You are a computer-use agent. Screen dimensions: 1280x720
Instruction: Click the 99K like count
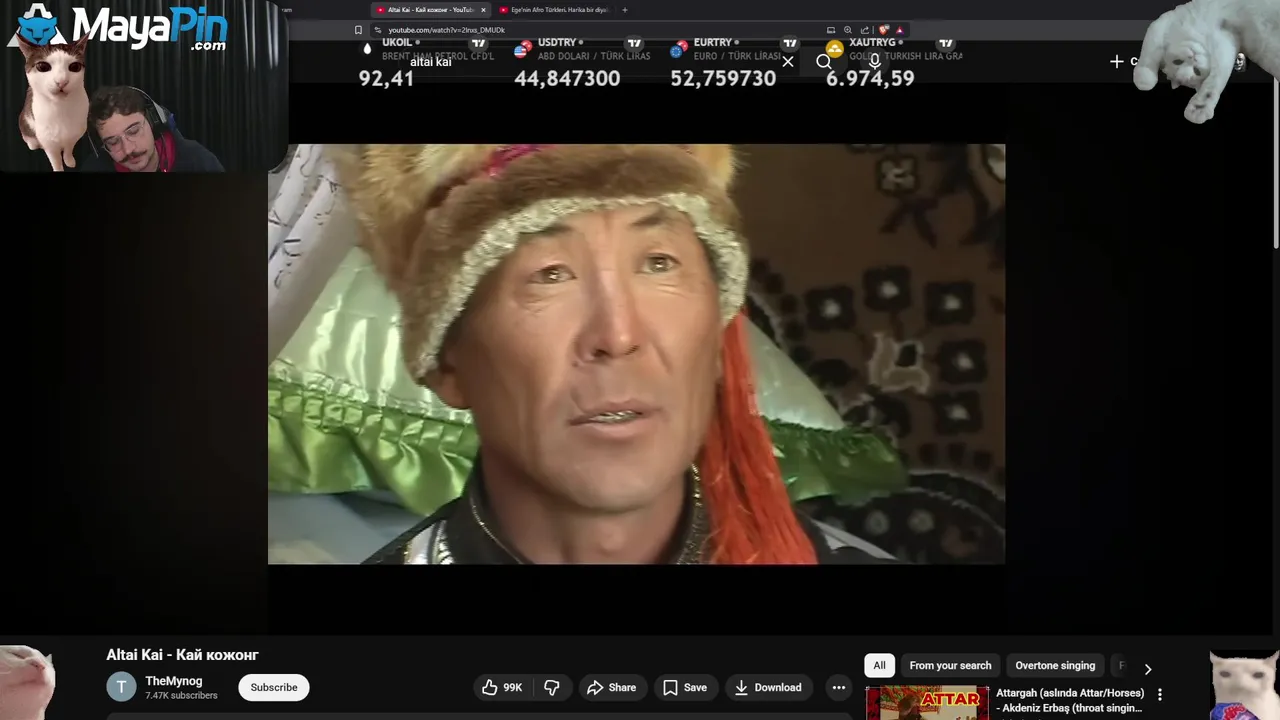(513, 688)
